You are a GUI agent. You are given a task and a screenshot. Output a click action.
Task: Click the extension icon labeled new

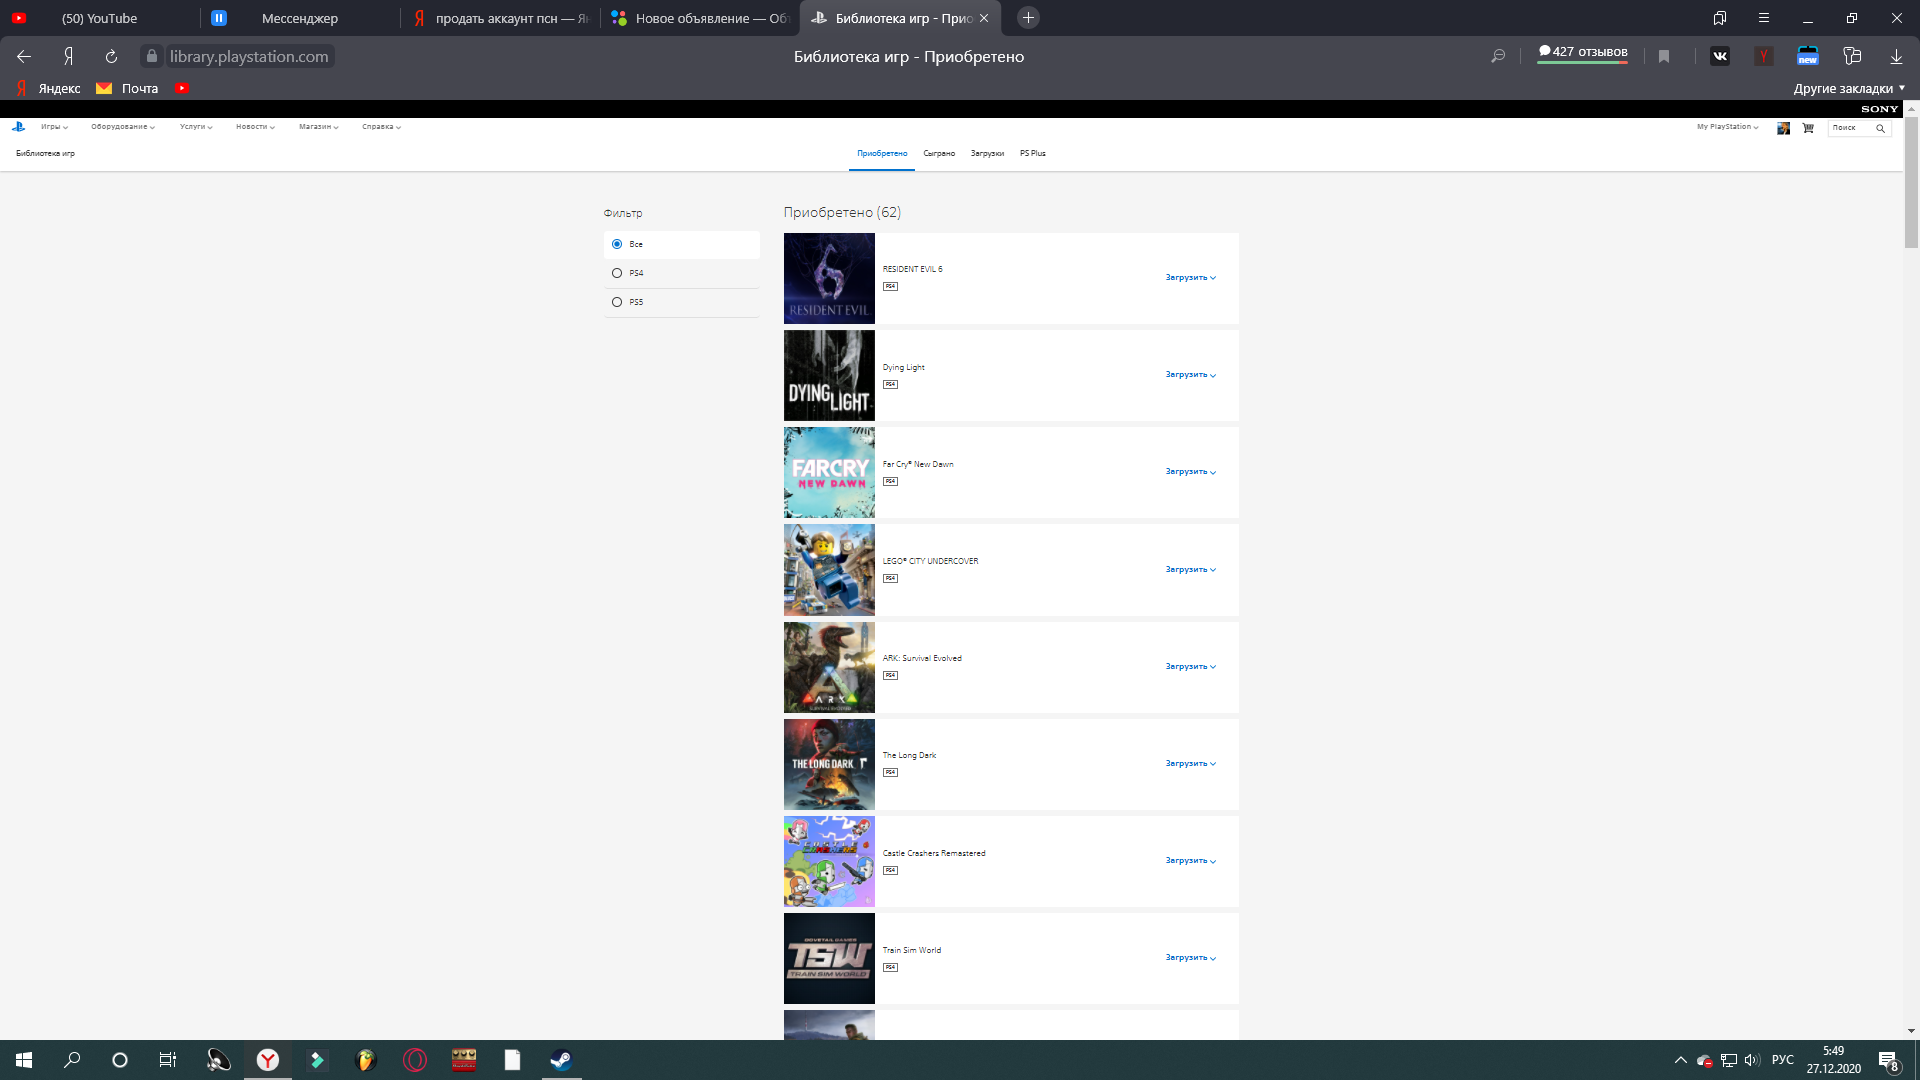(x=1808, y=57)
